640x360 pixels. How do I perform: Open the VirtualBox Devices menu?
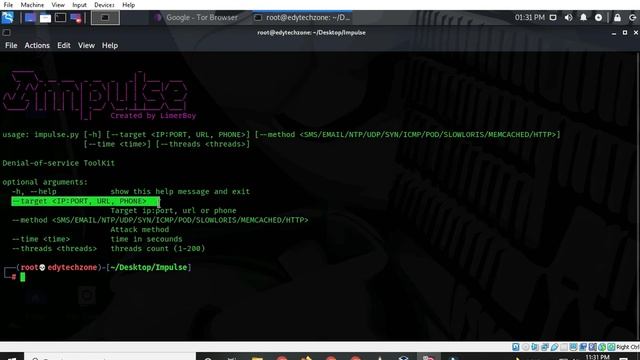pos(104,5)
